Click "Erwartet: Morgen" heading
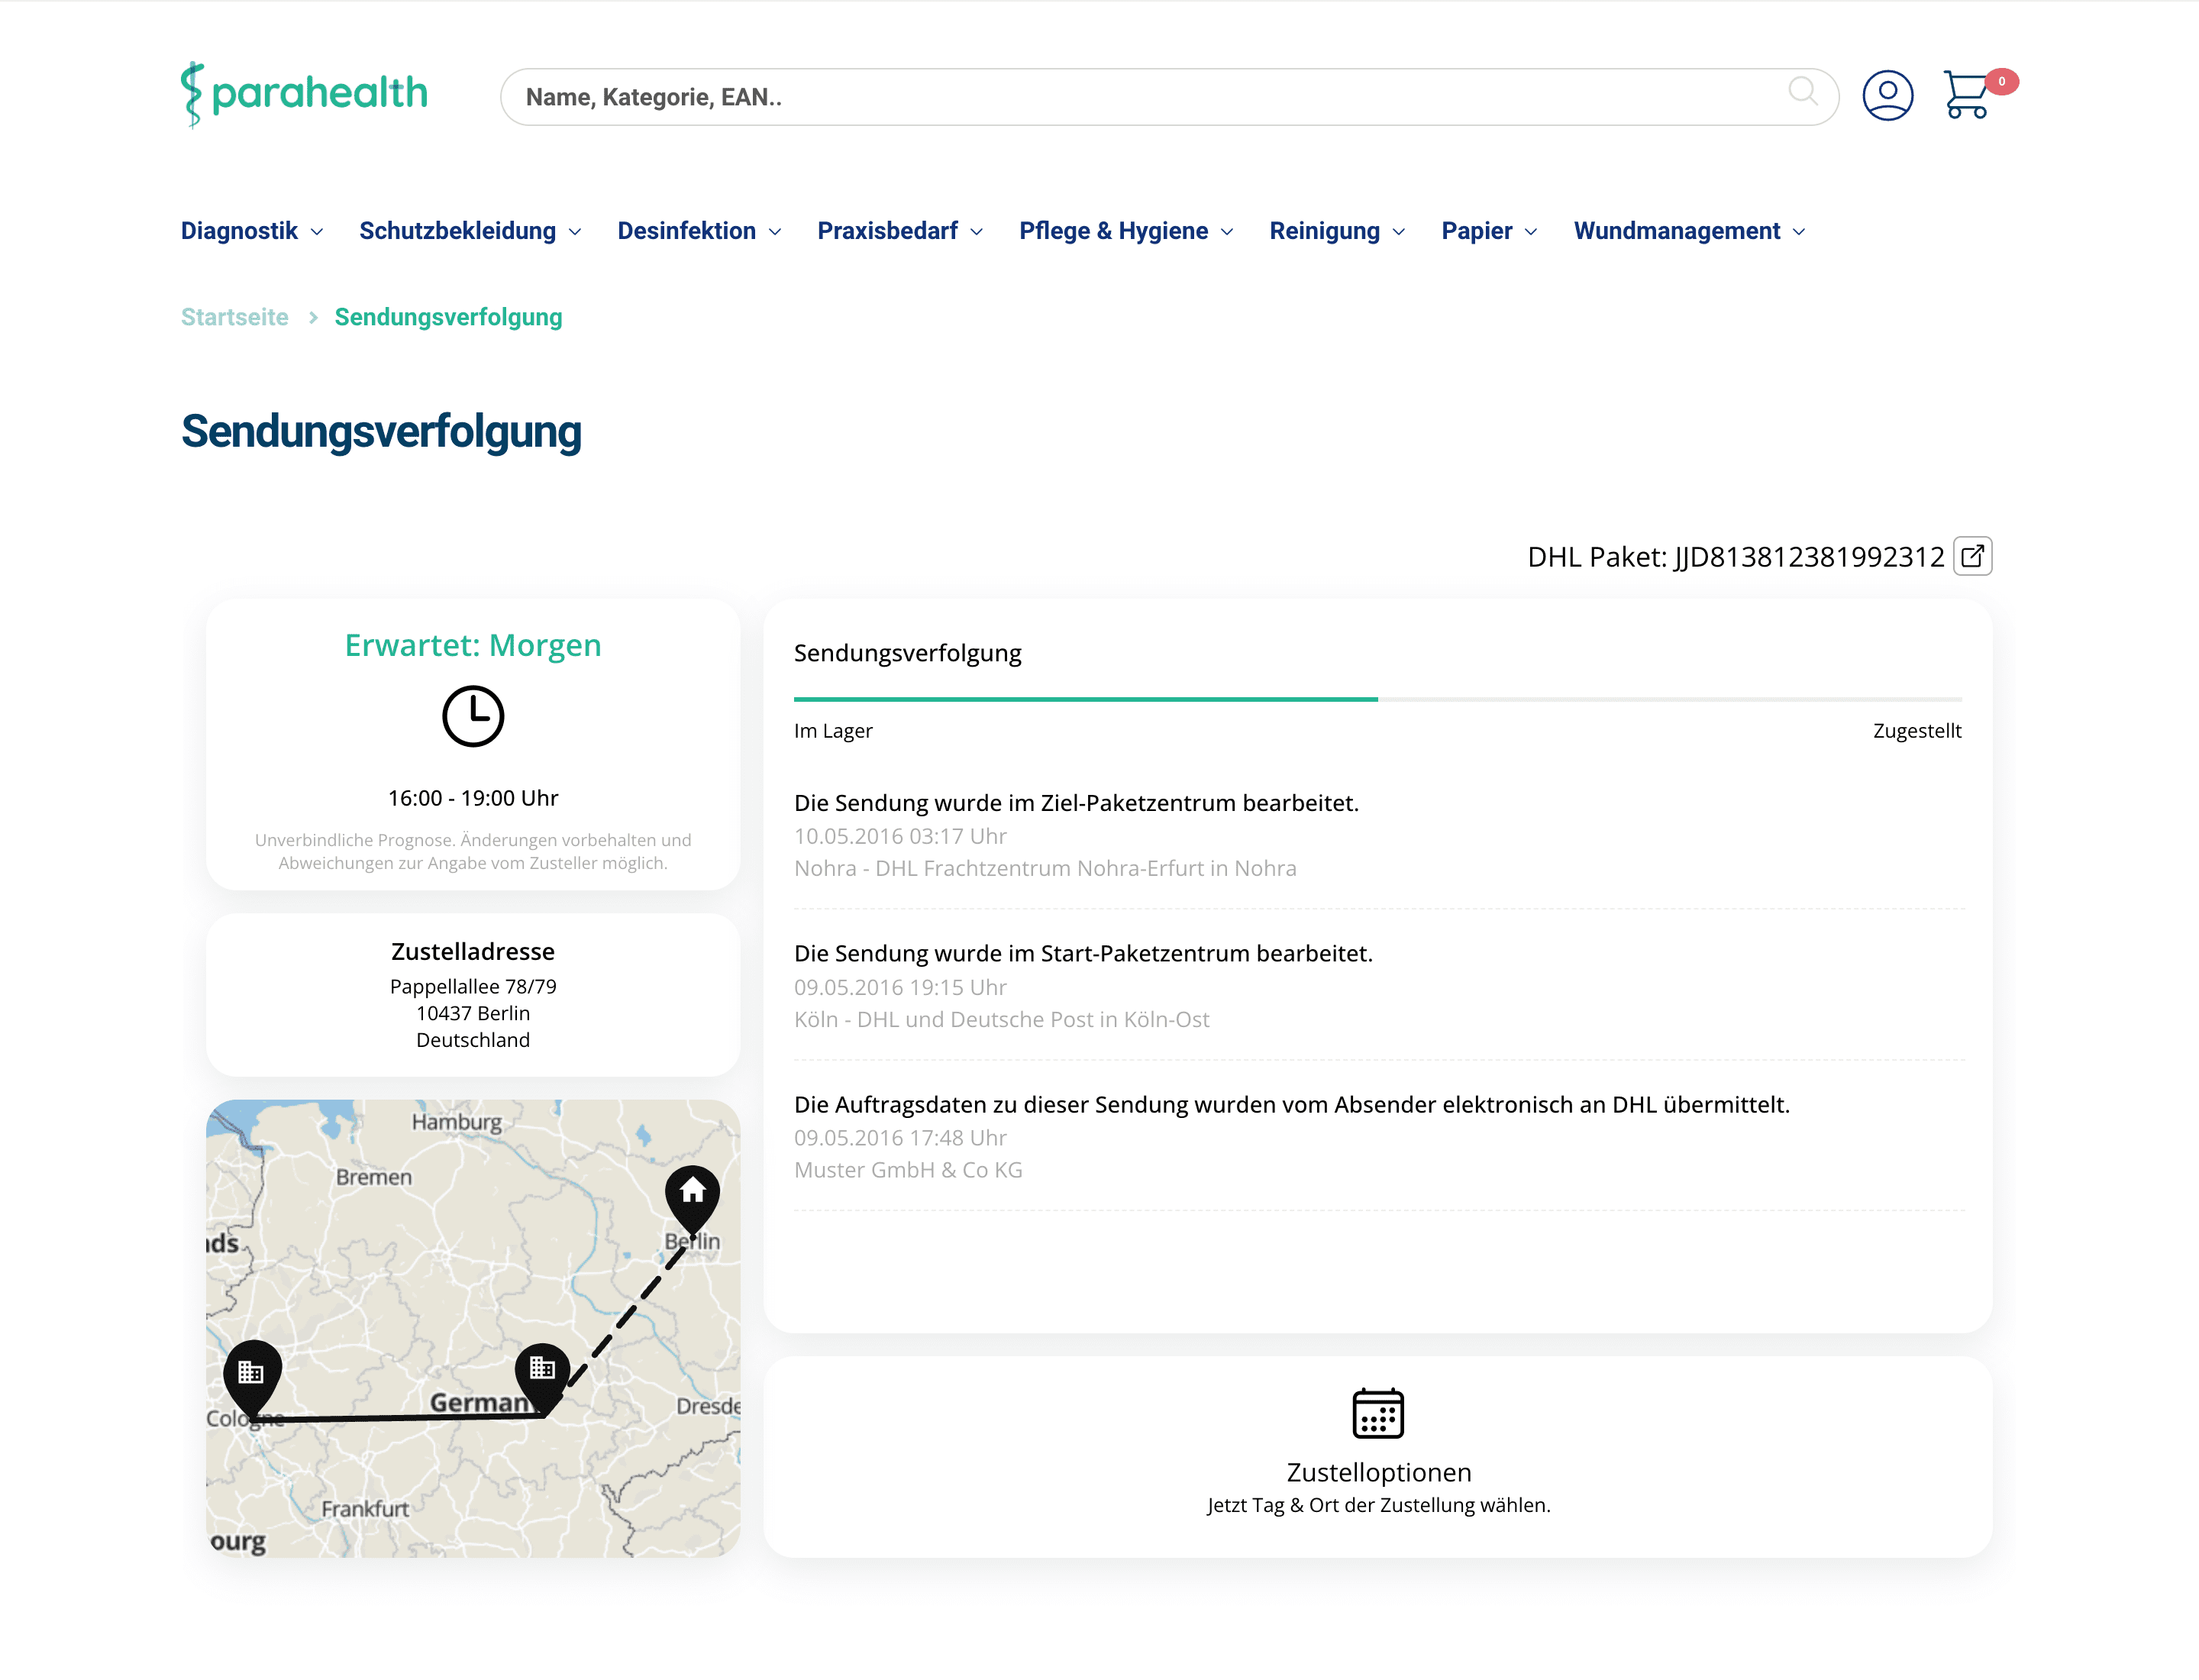Screen dimensions: 2199x1680 click(473, 646)
